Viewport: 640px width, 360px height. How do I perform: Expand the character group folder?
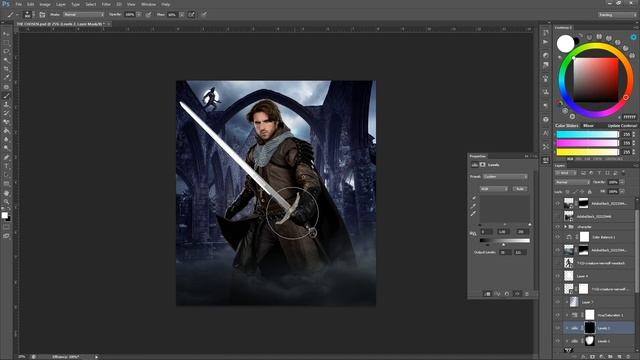pyautogui.click(x=566, y=227)
